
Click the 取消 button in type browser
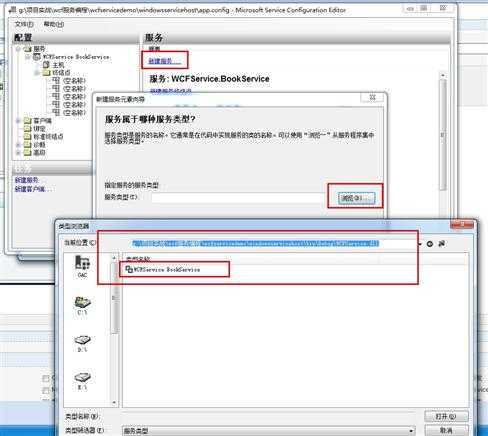coord(446,430)
